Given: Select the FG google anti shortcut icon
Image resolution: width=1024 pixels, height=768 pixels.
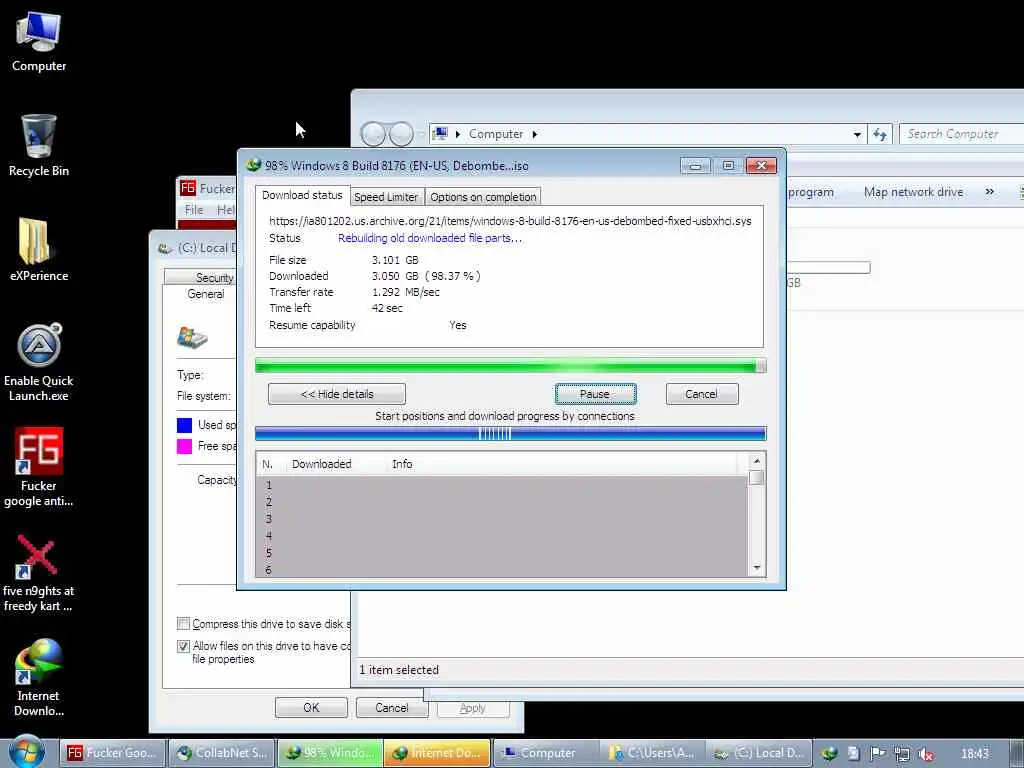Looking at the screenshot, I should (x=39, y=467).
